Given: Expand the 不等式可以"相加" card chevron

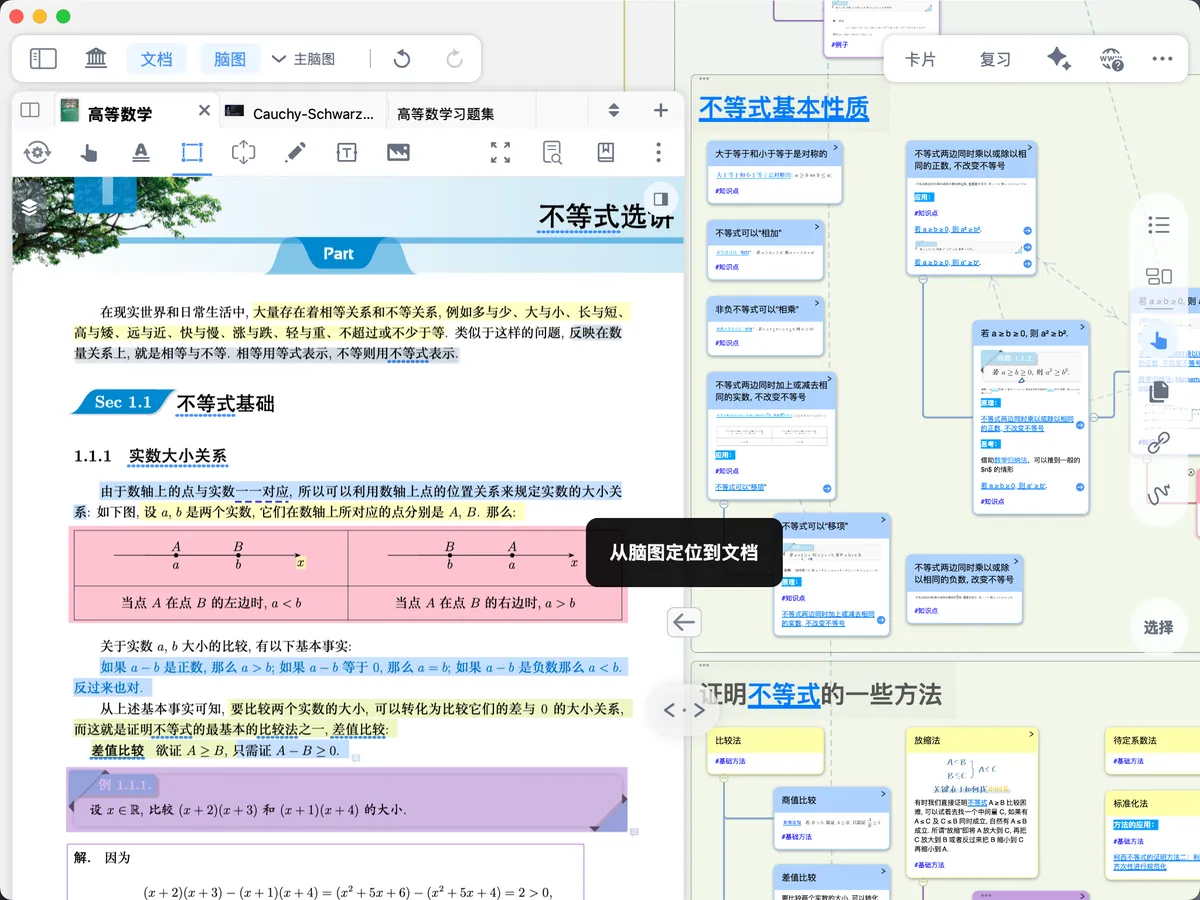Looking at the screenshot, I should click(816, 226).
